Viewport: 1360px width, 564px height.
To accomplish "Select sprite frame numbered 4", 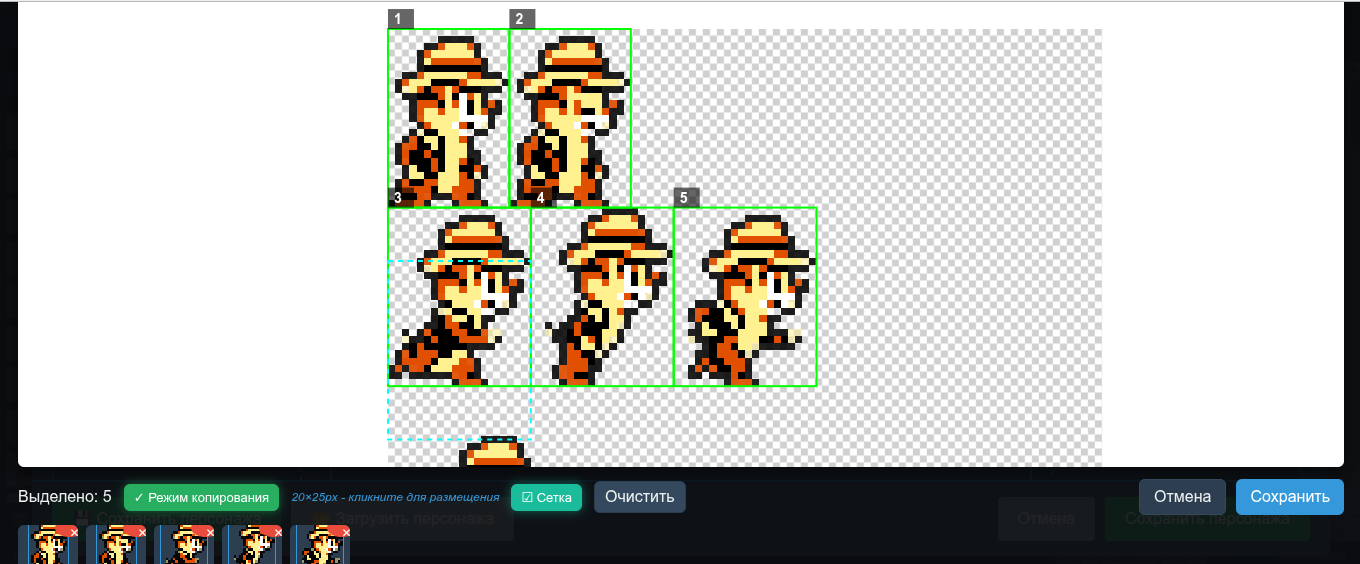I will (602, 297).
